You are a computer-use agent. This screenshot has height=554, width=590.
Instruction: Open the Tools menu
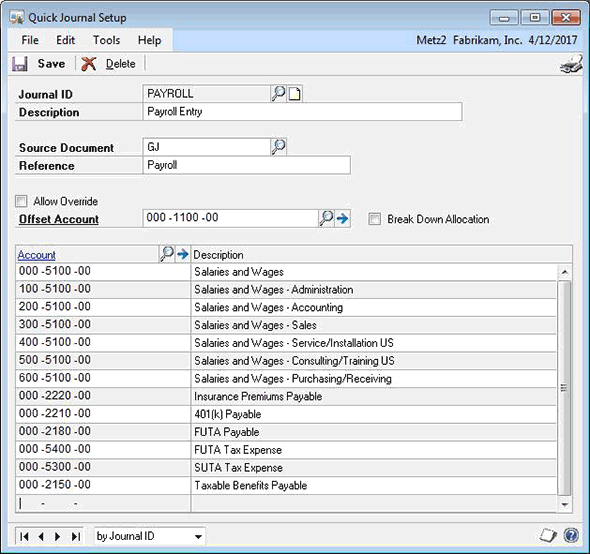pyautogui.click(x=106, y=40)
